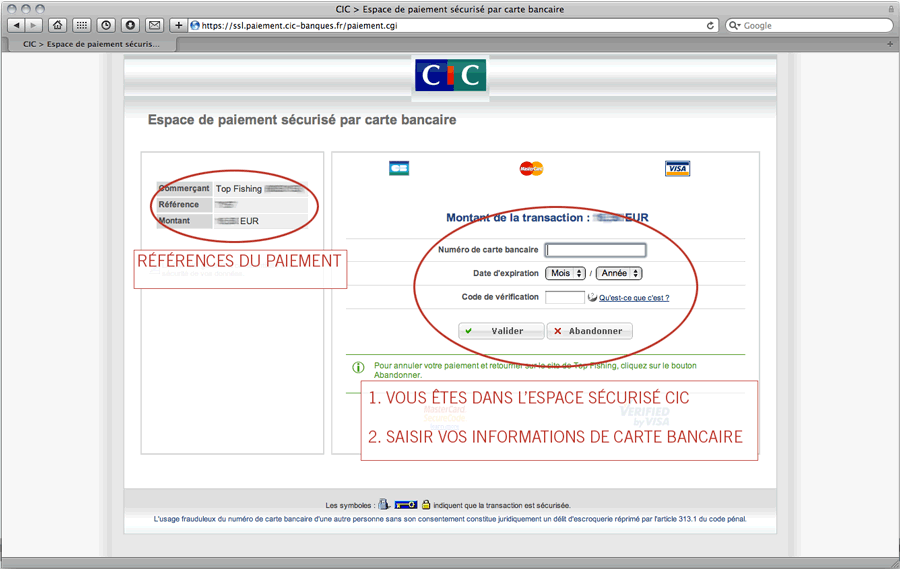Focus the Code de vérification field
The height and width of the screenshot is (569, 900).
click(x=565, y=297)
